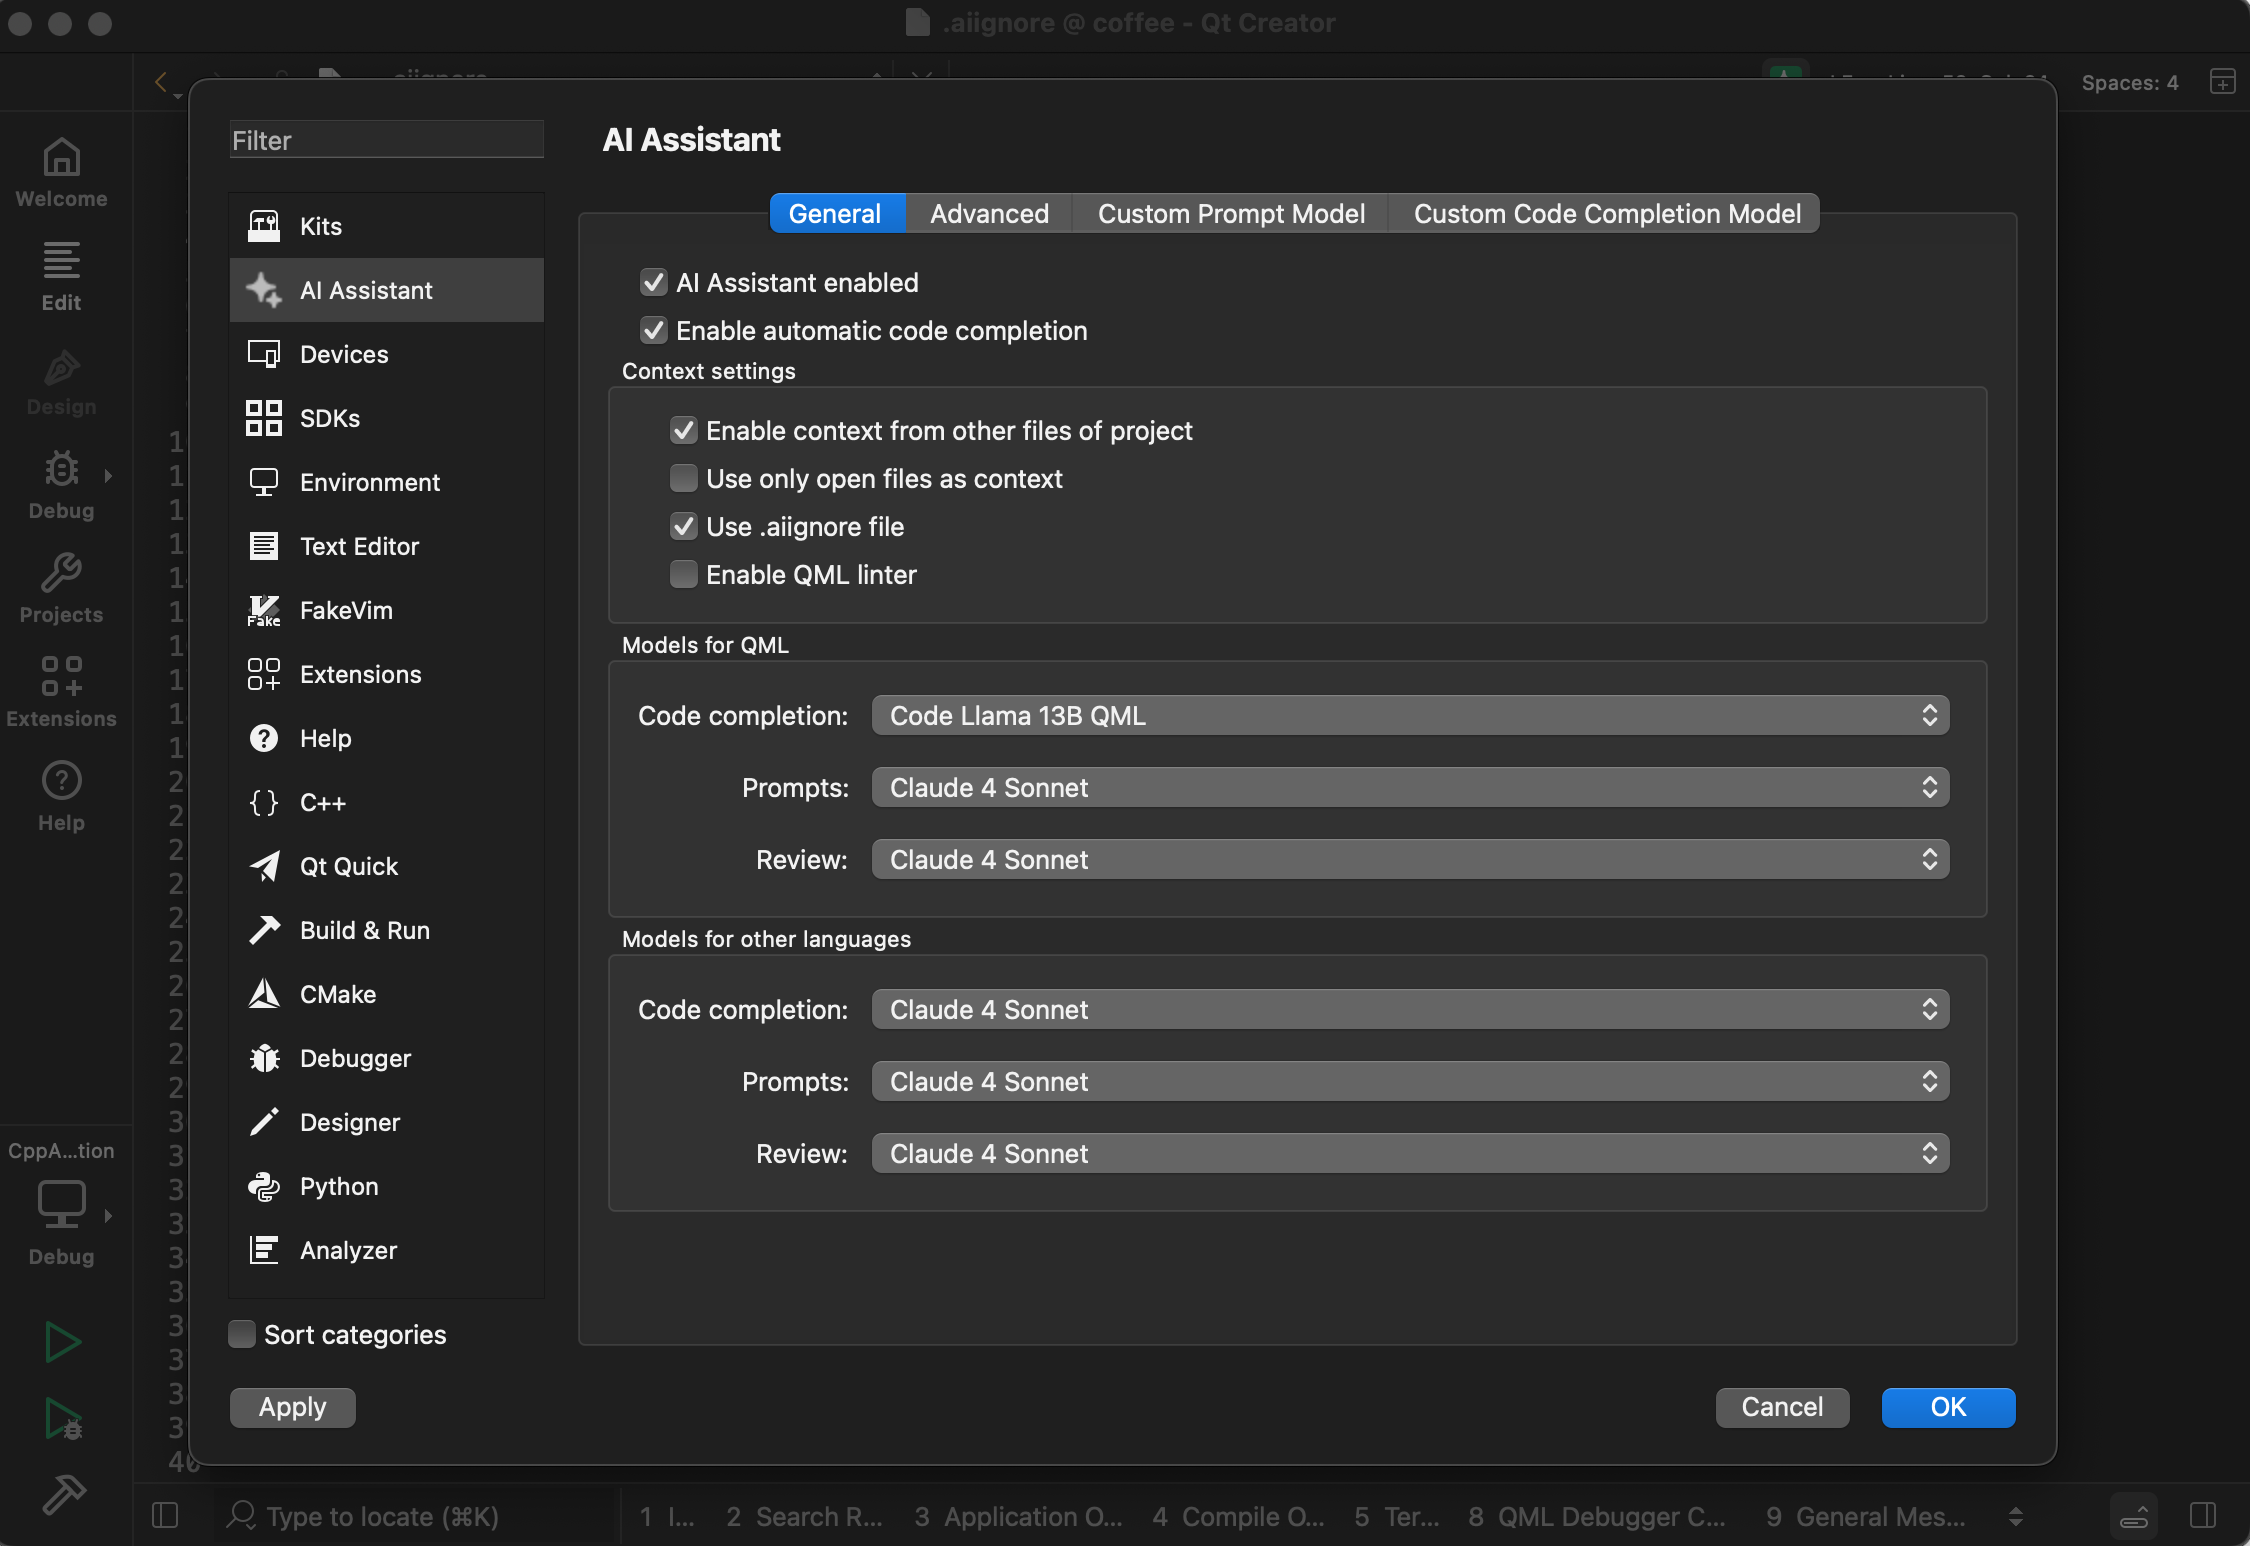The width and height of the screenshot is (2250, 1546).
Task: Open Projects mode in sidebar
Action: tap(61, 588)
